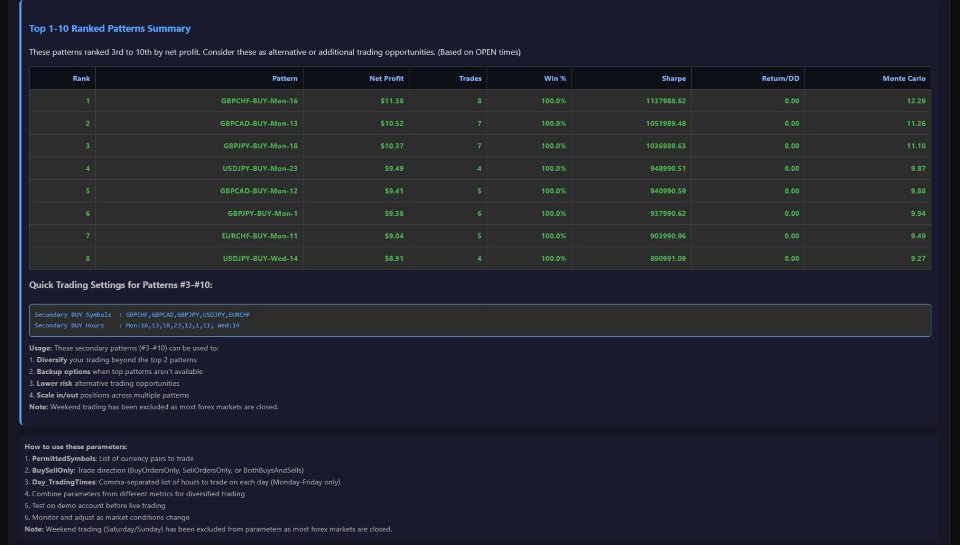Click the 'Top 1-10 Ranked Patterns Summary' heading

[x=110, y=29]
